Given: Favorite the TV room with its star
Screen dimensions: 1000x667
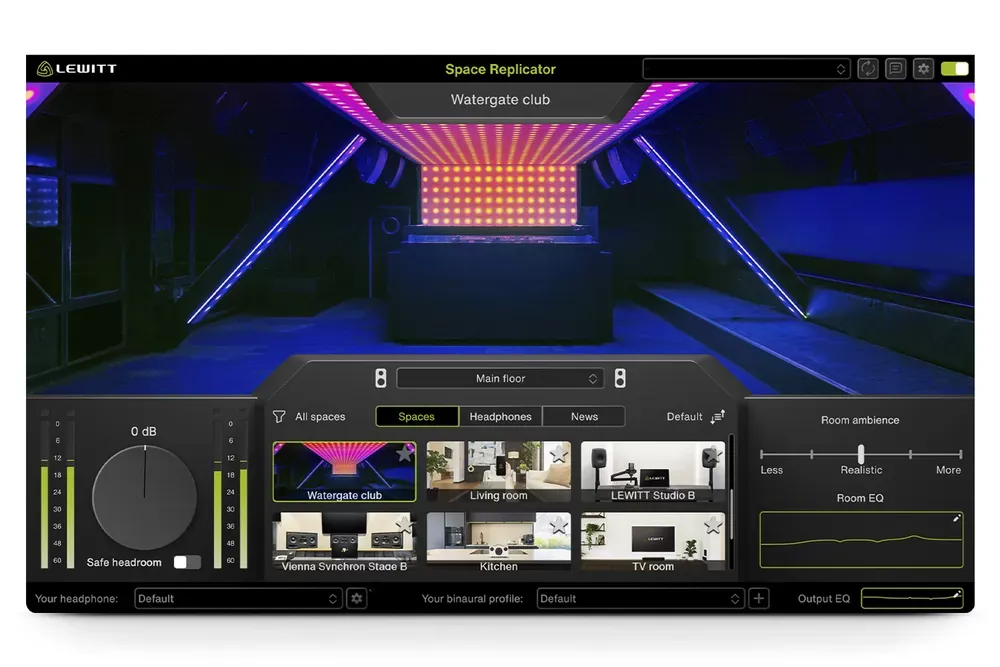Looking at the screenshot, I should click(712, 525).
